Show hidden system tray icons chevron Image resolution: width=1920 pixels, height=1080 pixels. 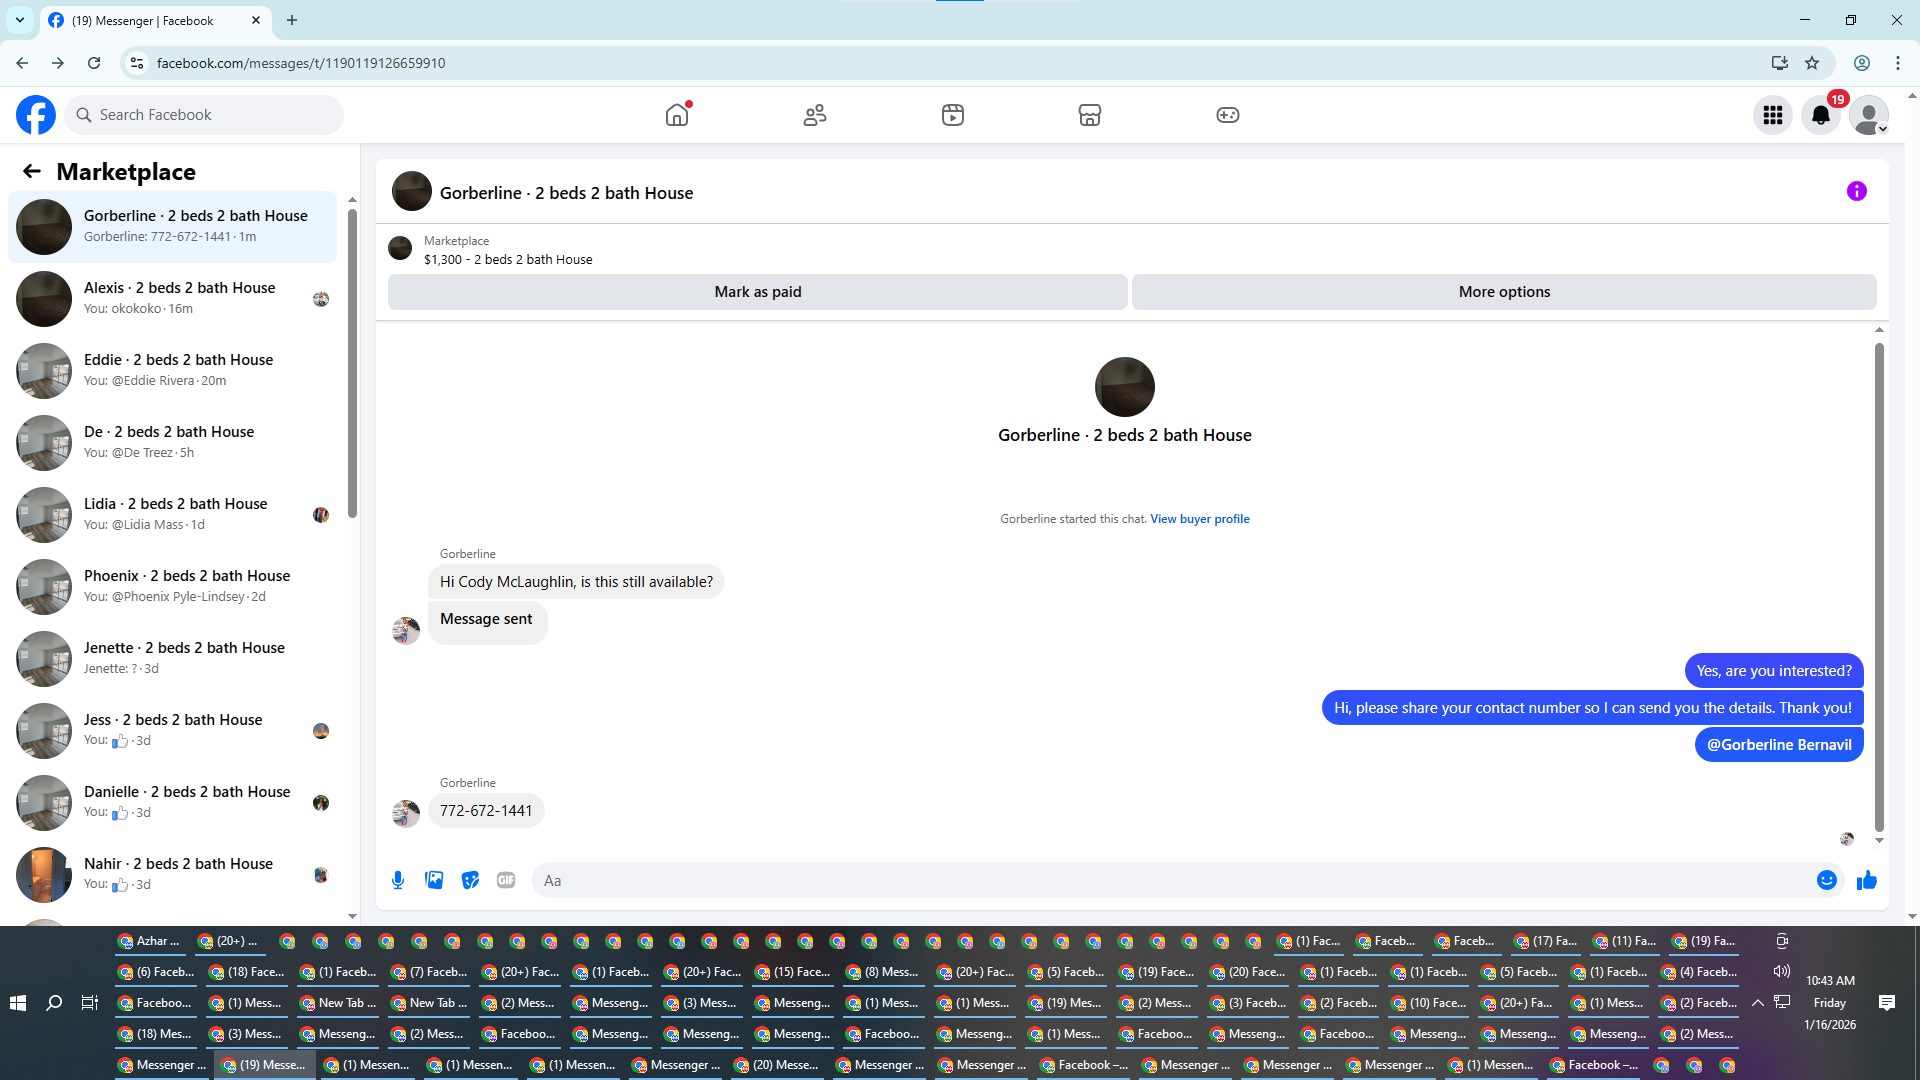(x=1757, y=1003)
